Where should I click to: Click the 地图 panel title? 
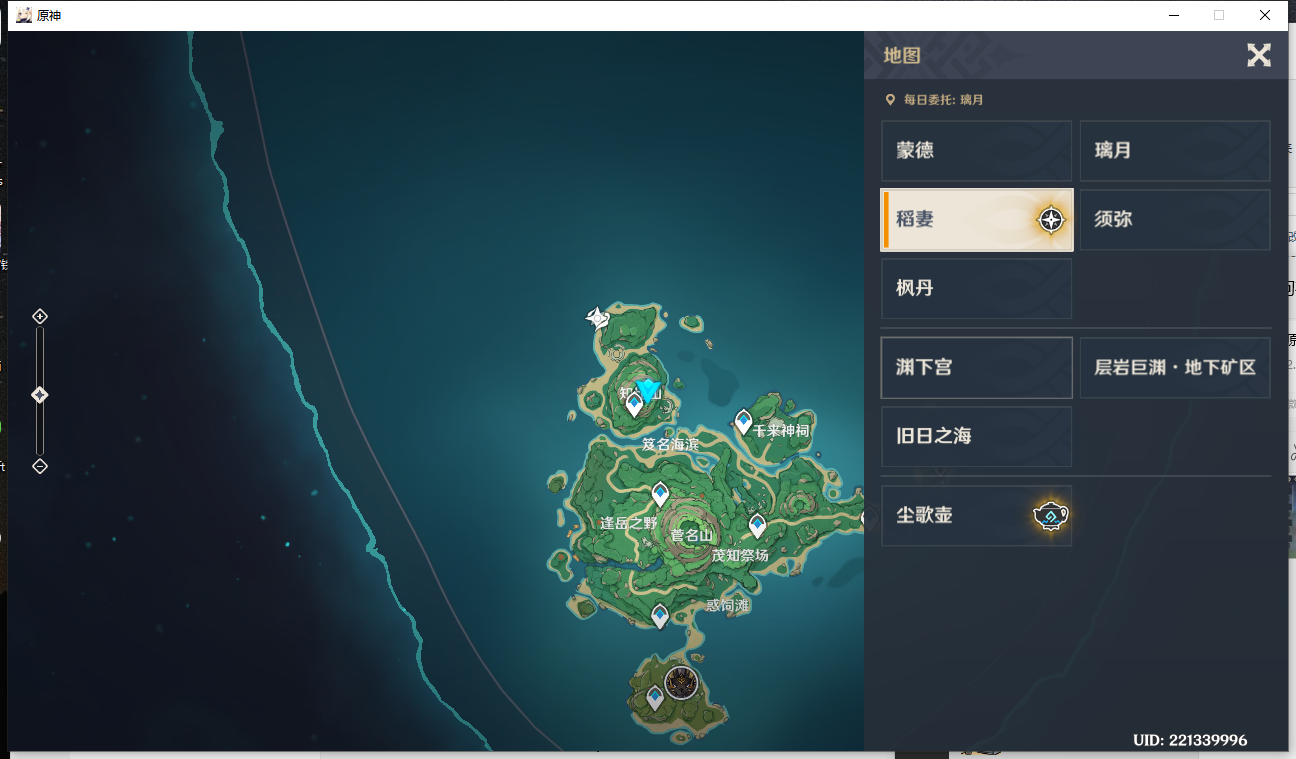point(902,56)
